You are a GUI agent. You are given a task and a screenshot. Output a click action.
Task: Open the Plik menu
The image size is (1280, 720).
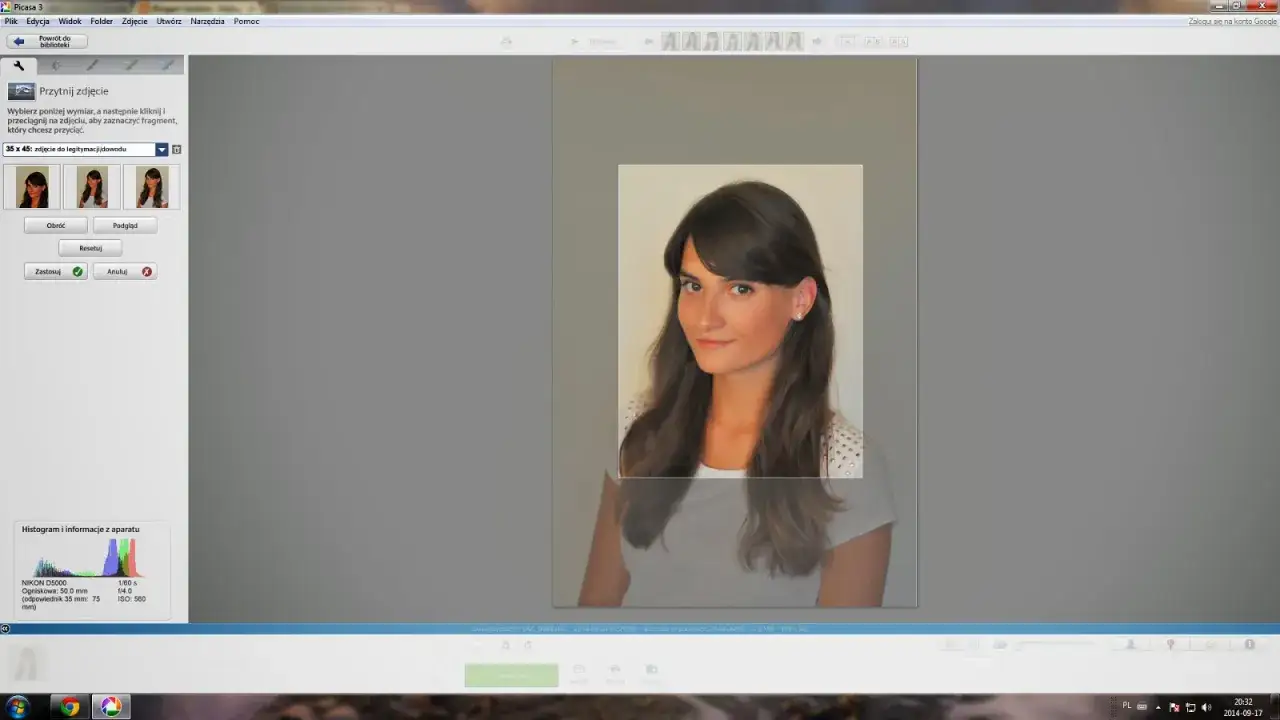(x=11, y=21)
